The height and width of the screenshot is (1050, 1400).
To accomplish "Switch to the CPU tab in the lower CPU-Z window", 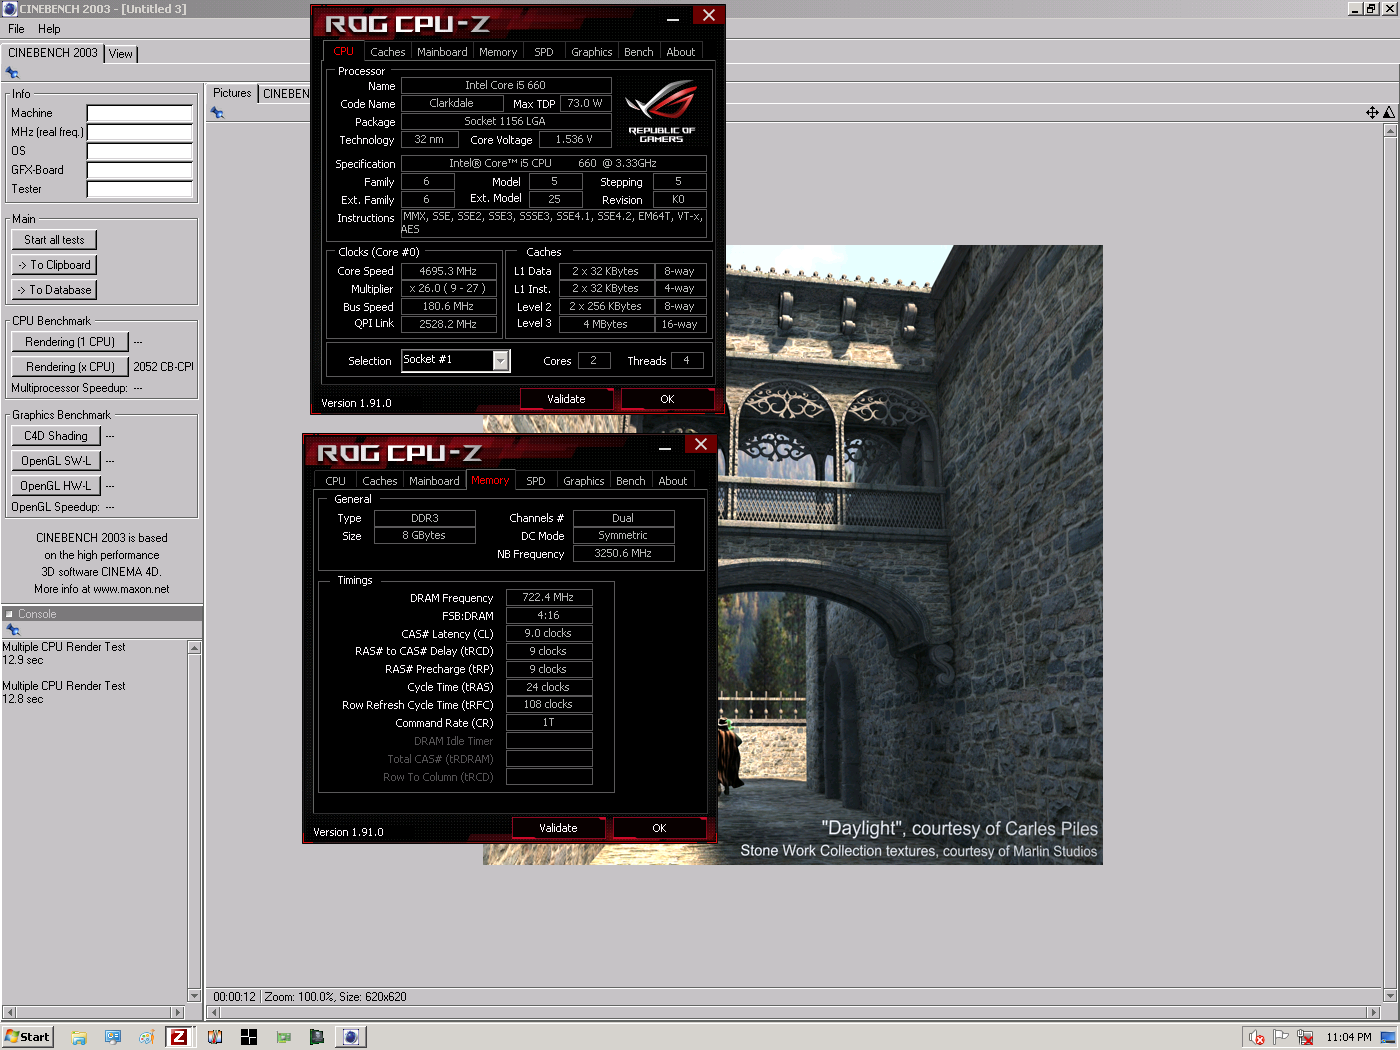I will click(x=336, y=481).
